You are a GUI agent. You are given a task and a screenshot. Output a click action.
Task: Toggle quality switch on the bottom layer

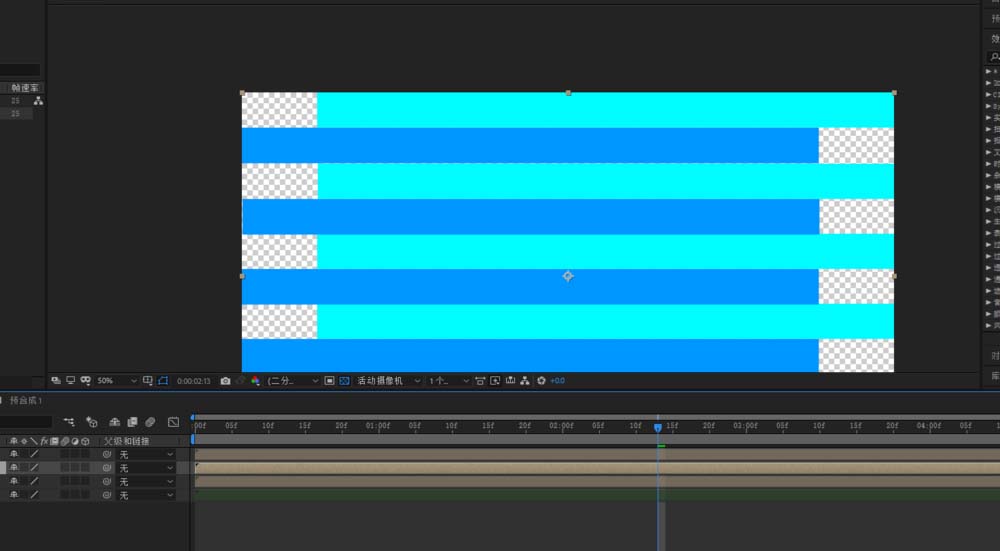tap(34, 495)
